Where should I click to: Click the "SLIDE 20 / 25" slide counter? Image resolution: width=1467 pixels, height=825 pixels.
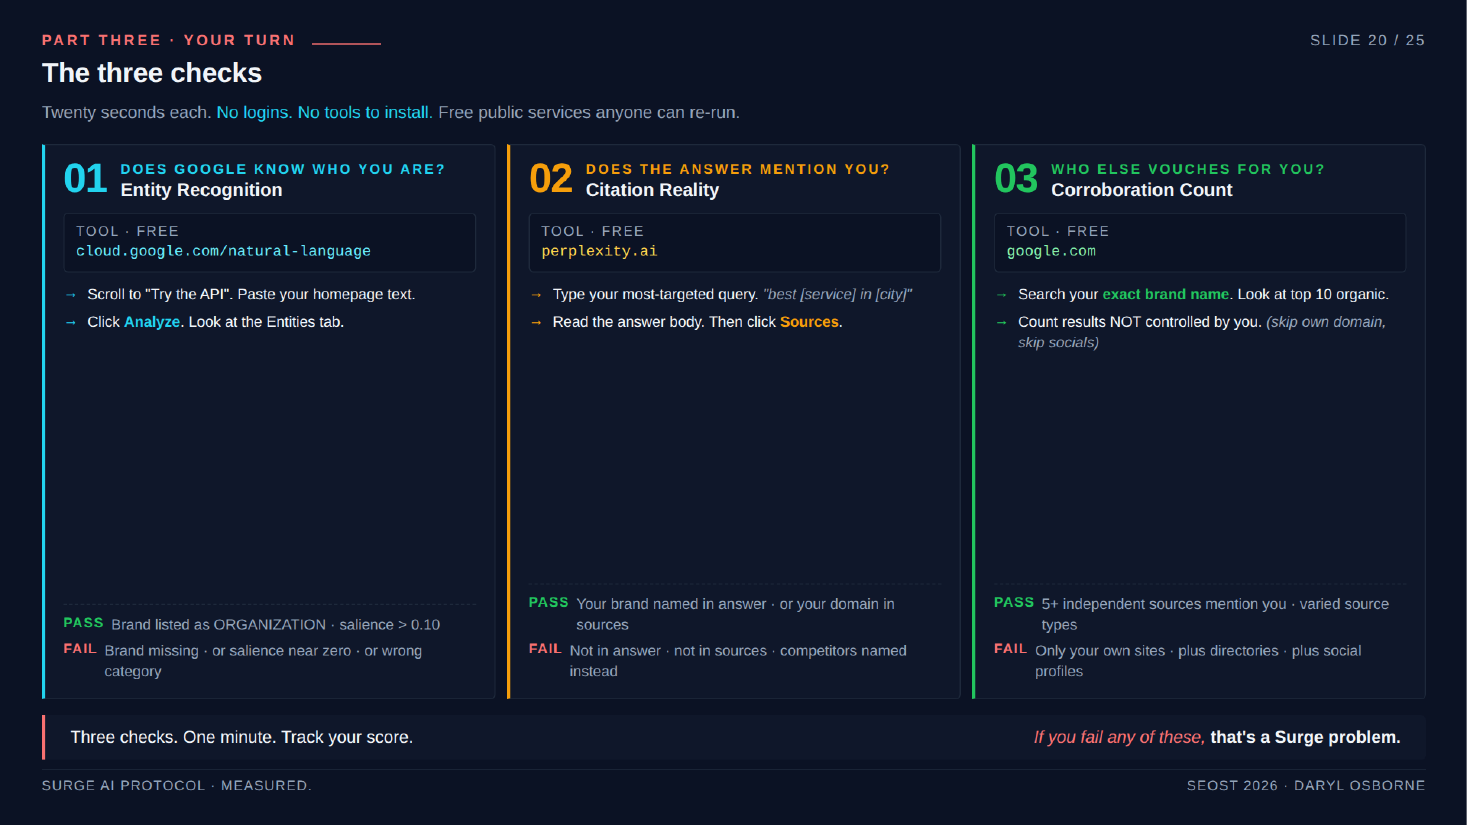tap(1367, 40)
